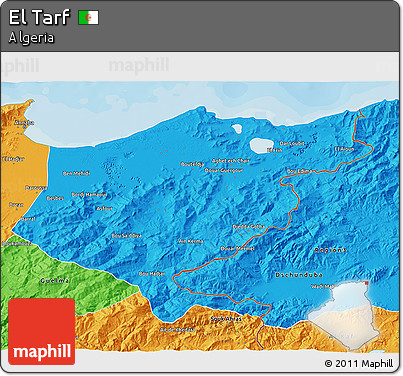Click the "Bouteldja" town label

[x=193, y=164]
